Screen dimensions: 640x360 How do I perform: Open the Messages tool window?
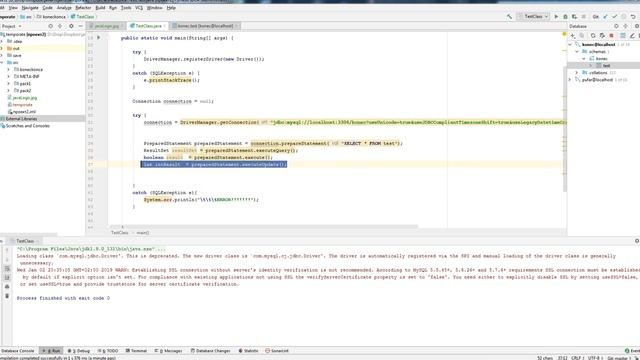(x=169, y=351)
